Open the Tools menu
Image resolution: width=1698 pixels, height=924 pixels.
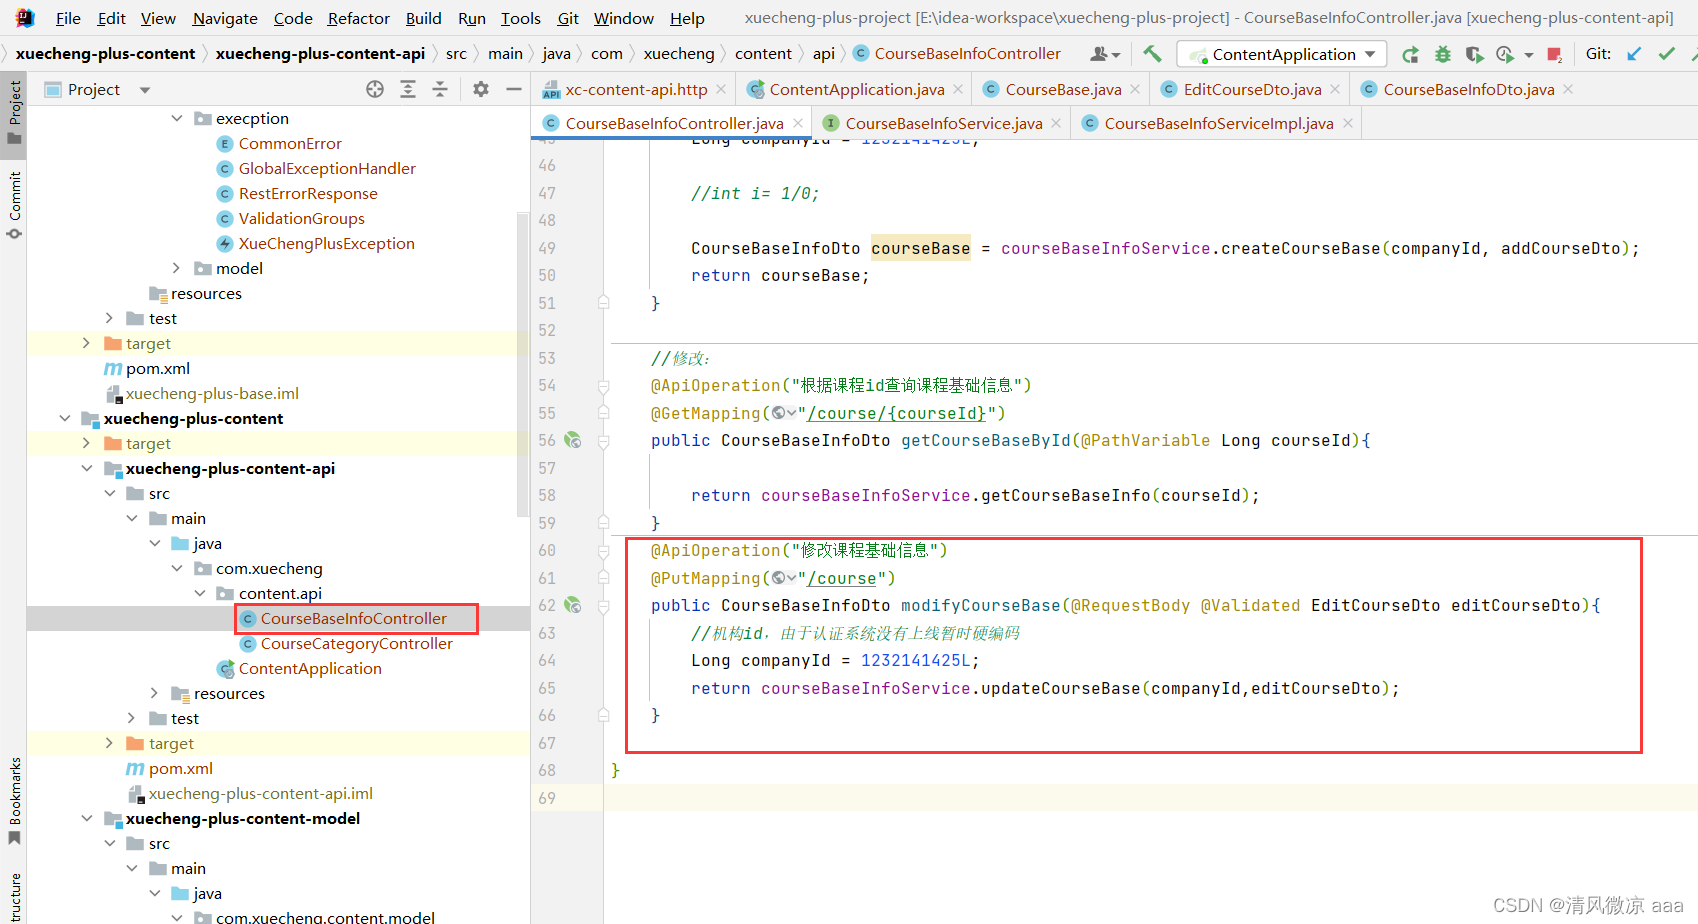click(x=520, y=18)
